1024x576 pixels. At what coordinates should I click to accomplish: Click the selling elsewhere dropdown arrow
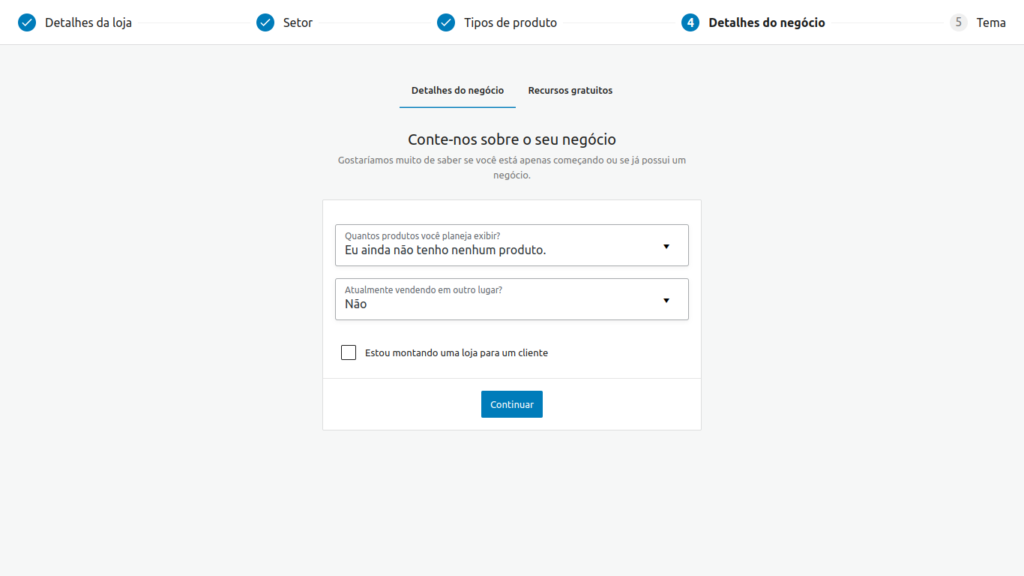tap(666, 299)
